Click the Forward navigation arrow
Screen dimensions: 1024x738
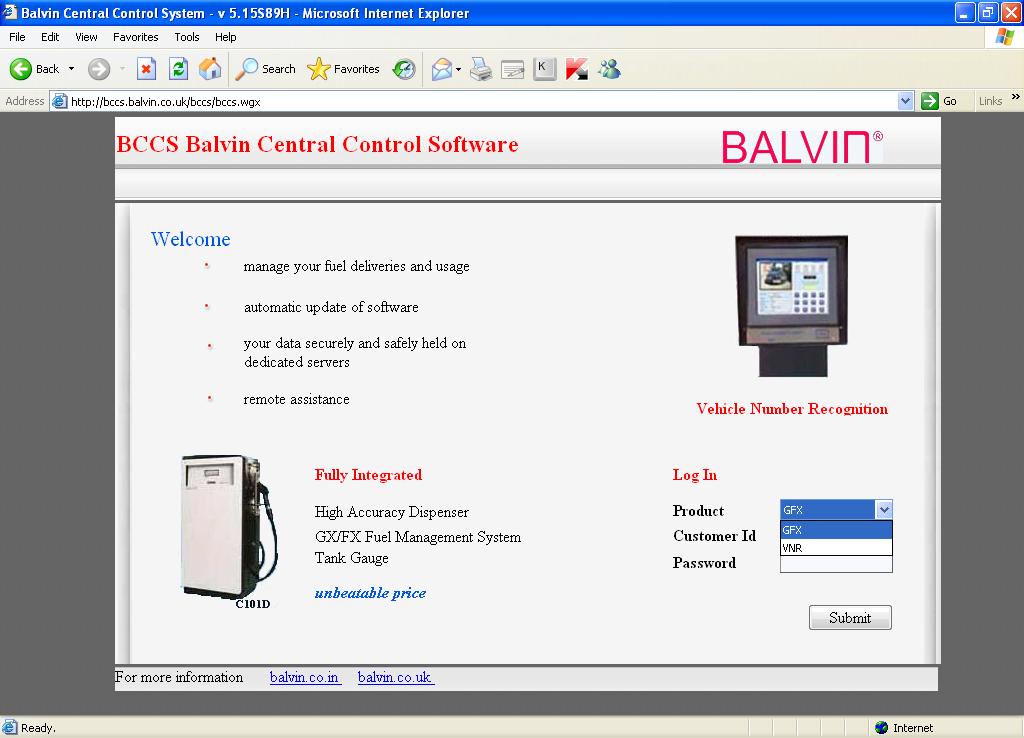pyautogui.click(x=99, y=69)
